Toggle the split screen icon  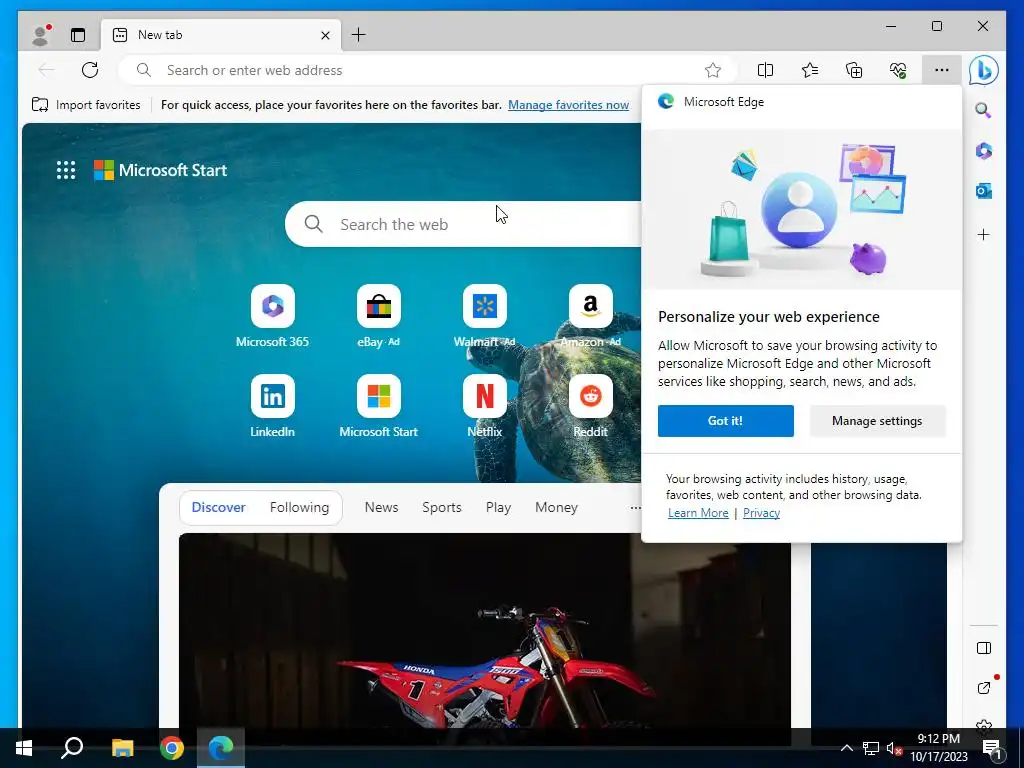click(765, 70)
